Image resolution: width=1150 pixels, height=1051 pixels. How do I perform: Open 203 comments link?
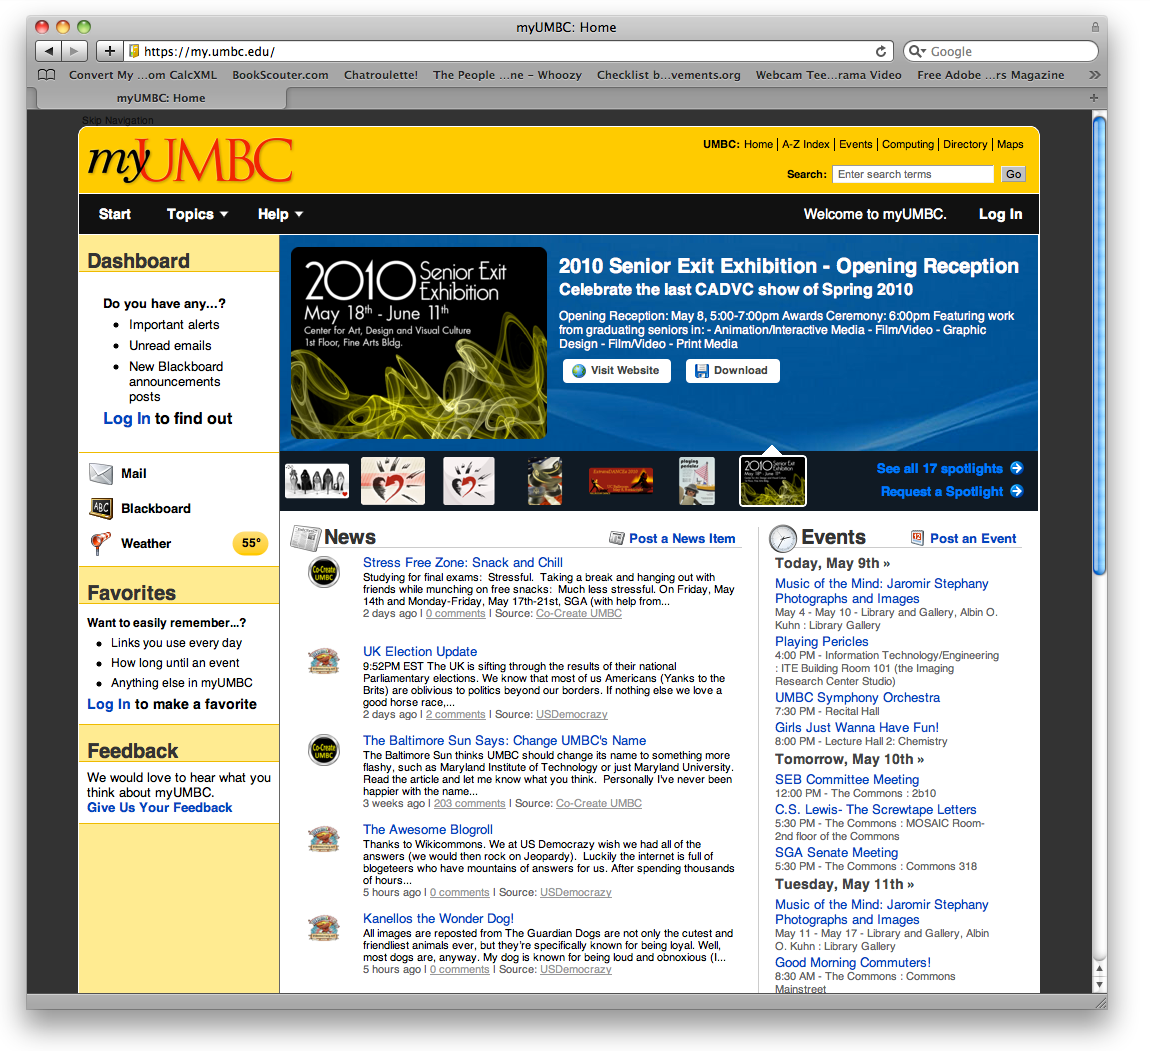click(x=469, y=803)
